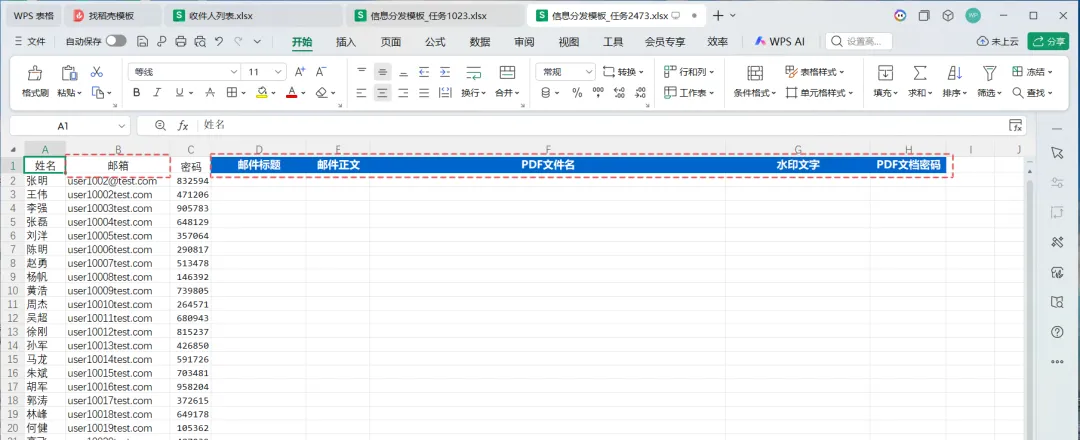Apply Bold formatting

(136, 92)
